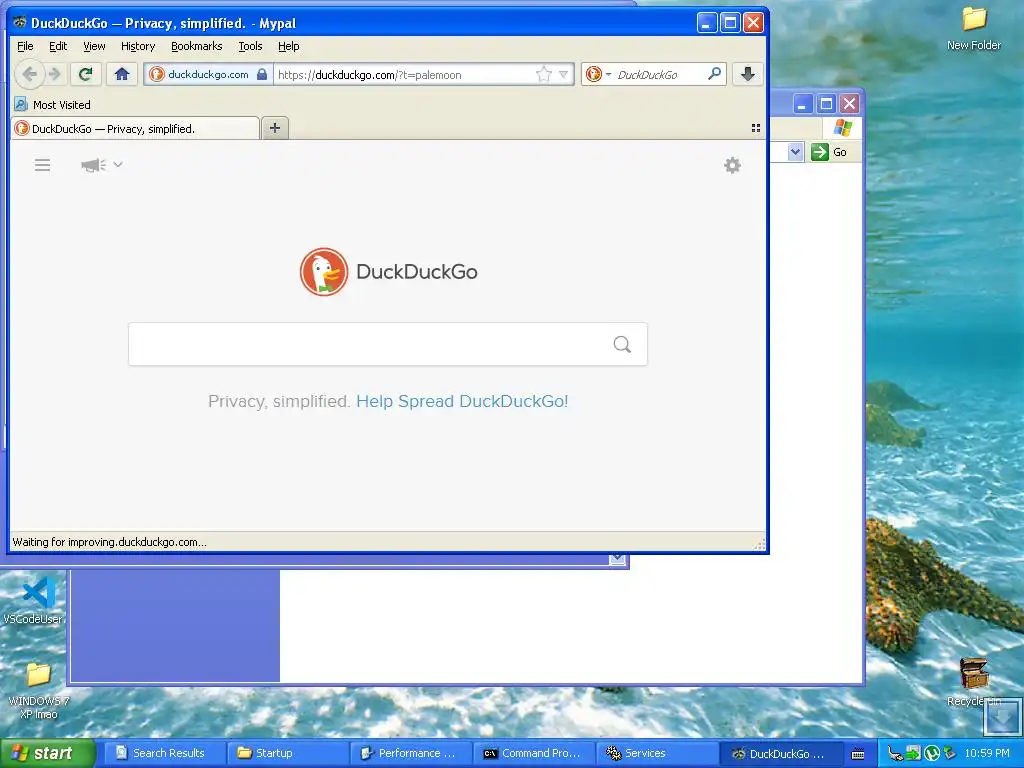This screenshot has height=768, width=1024.
Task: Switch to Performance taskbar button
Action: tap(409, 753)
